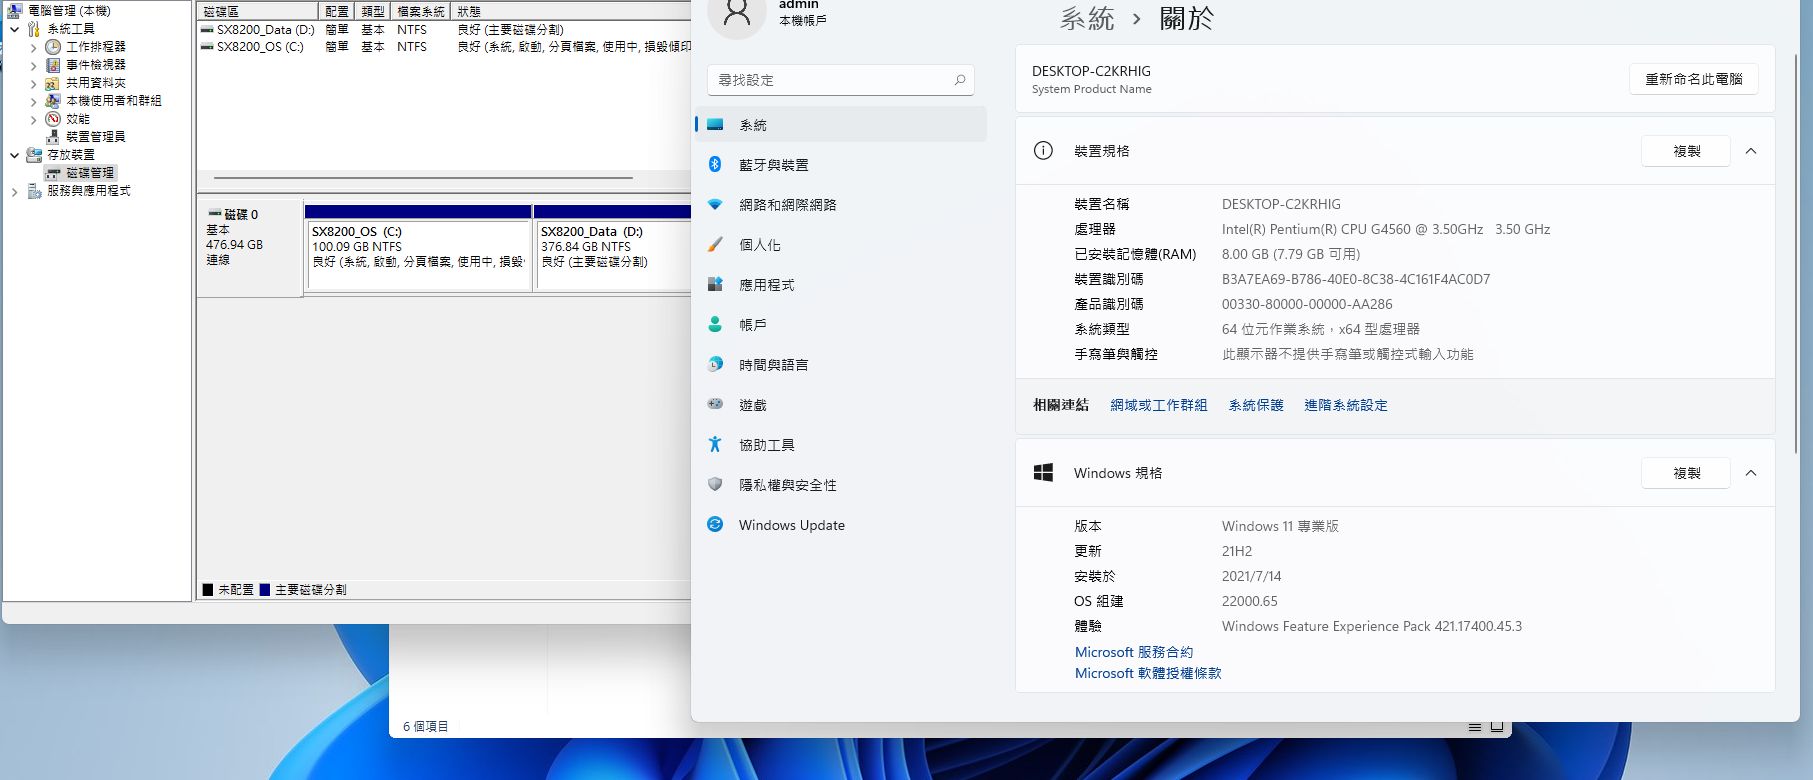Click the globe clock icon beside 時間與語言
The height and width of the screenshot is (780, 1813).
tap(715, 364)
